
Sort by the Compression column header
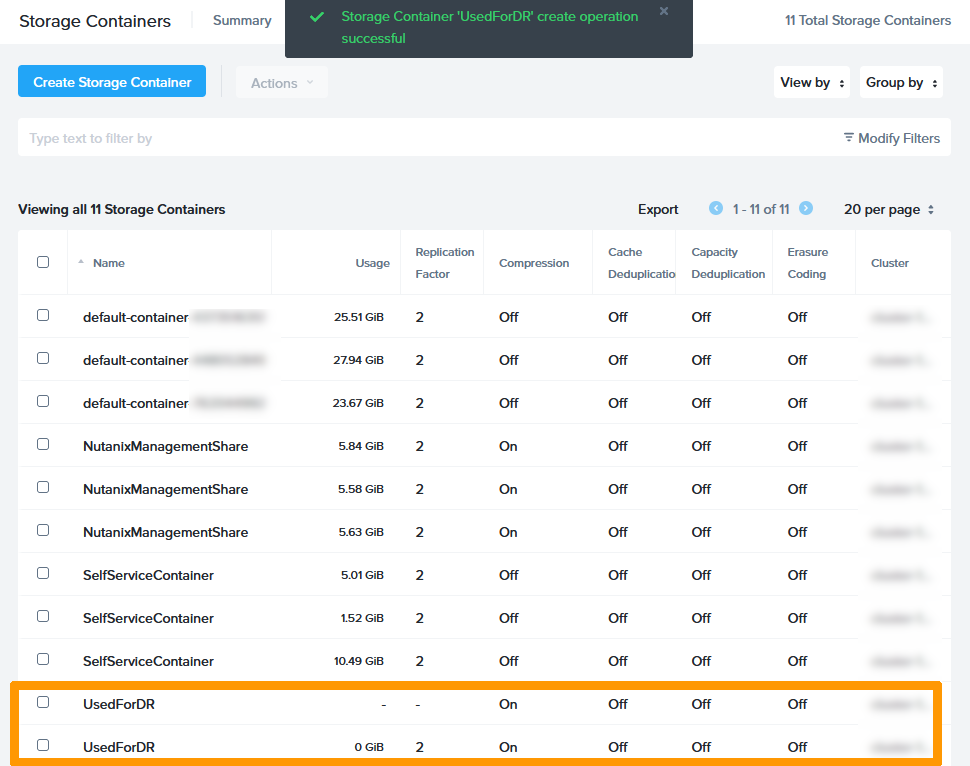click(534, 263)
